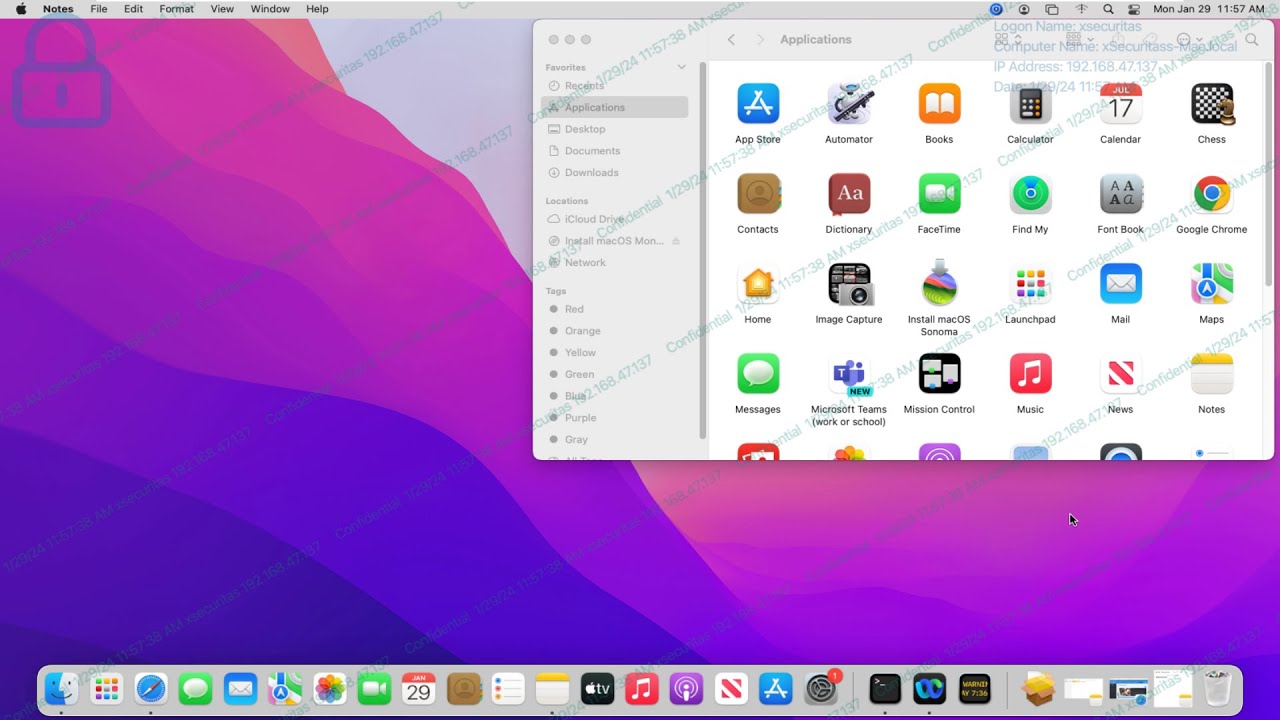Select the Microsoft Teams (work or school) app
This screenshot has height=720, width=1280.
[x=849, y=374]
